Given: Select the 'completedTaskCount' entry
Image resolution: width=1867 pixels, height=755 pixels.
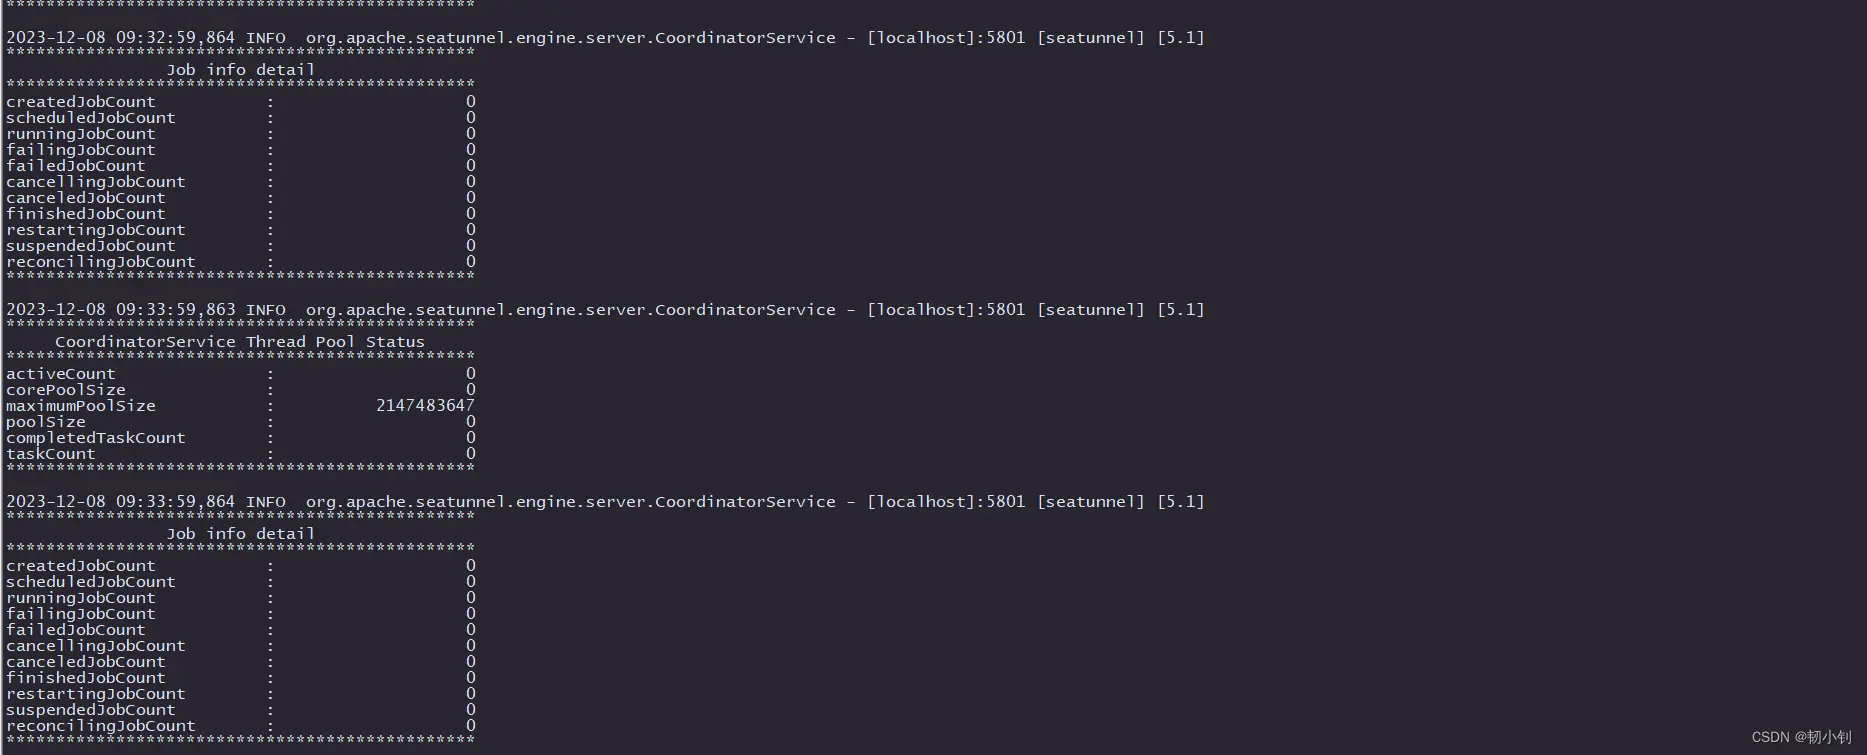Looking at the screenshot, I should (x=241, y=438).
